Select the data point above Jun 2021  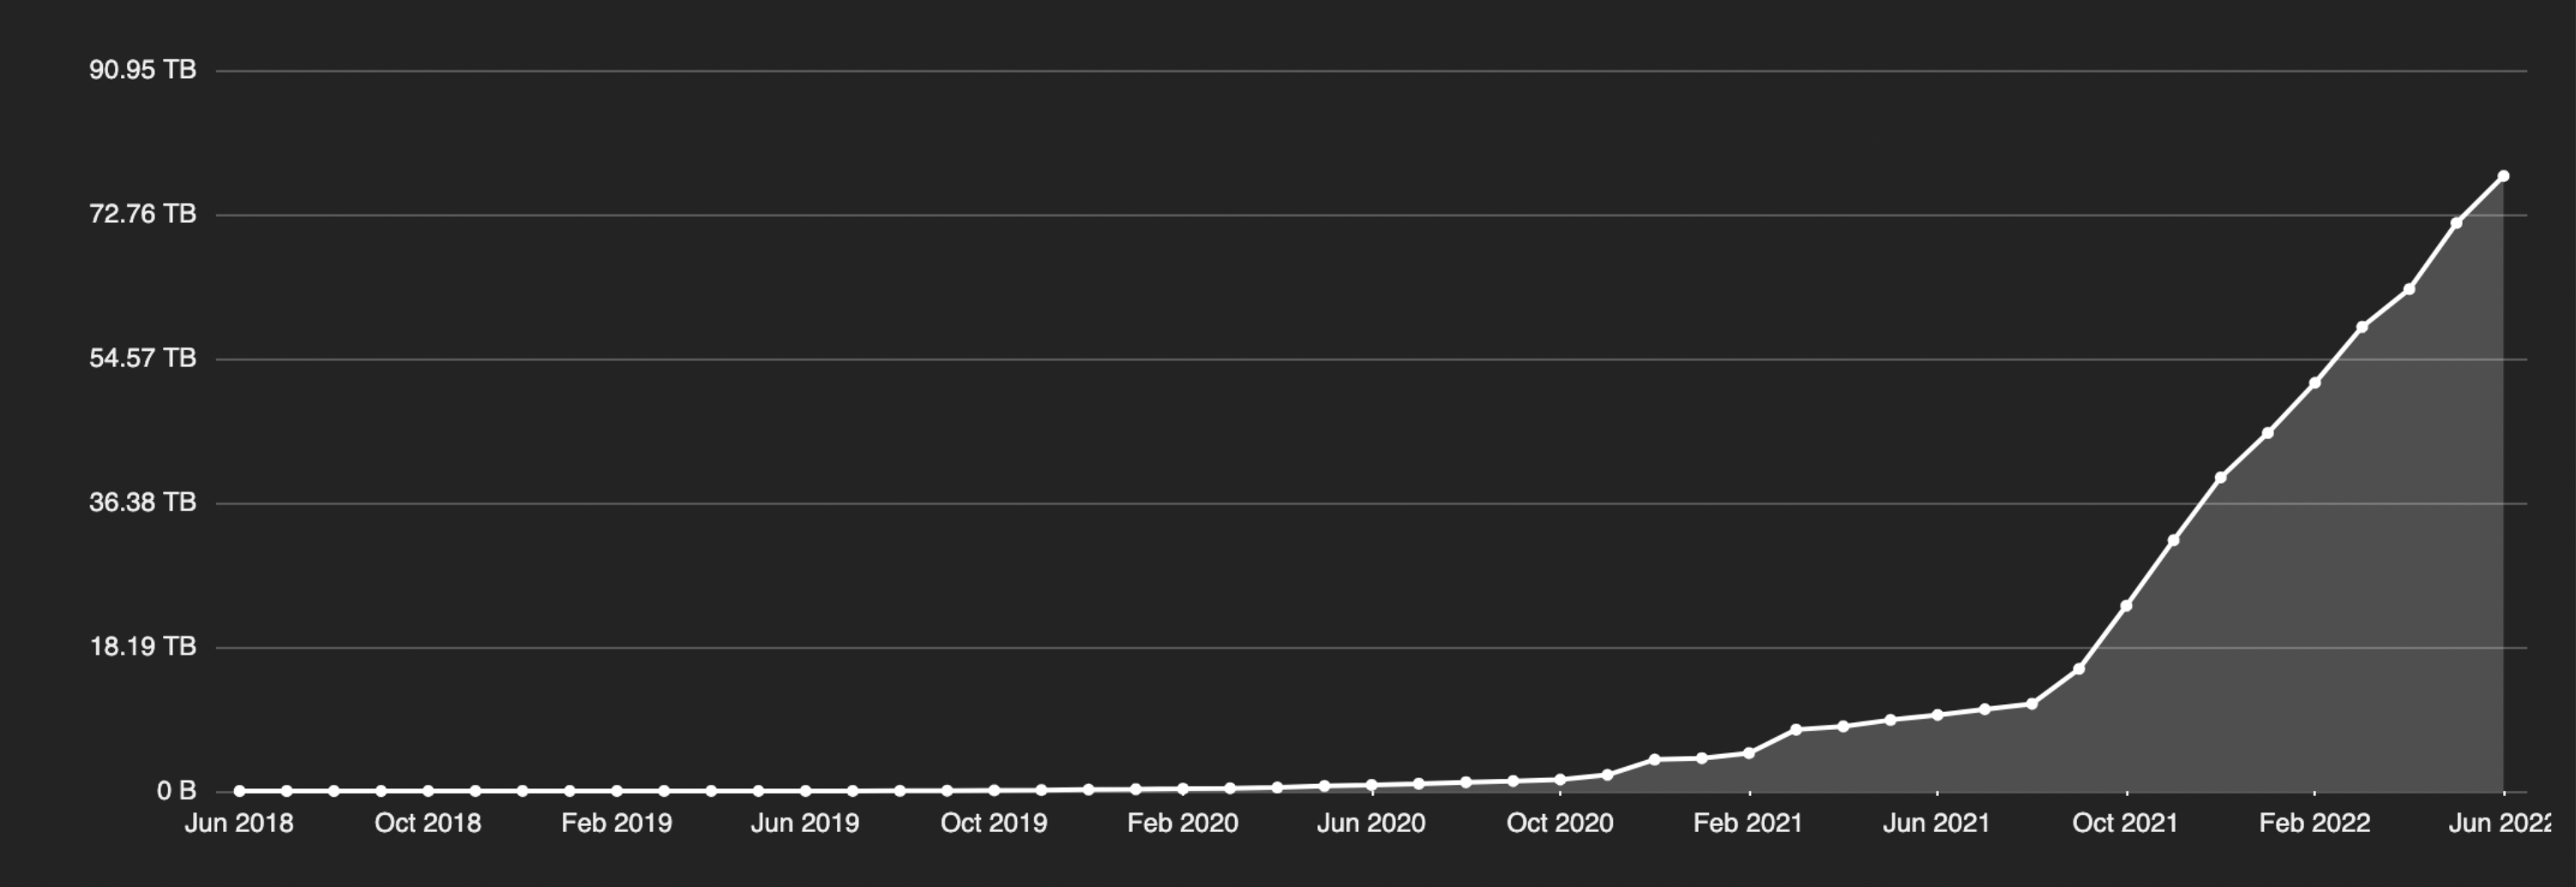(1937, 715)
